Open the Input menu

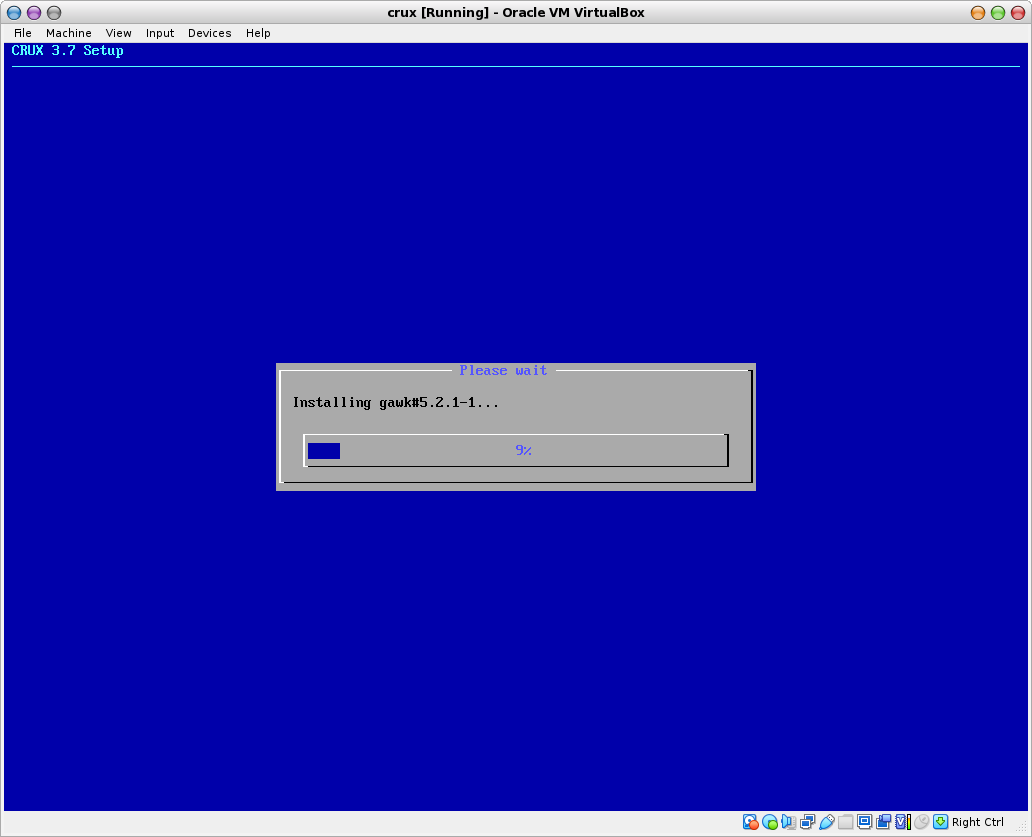(x=160, y=33)
